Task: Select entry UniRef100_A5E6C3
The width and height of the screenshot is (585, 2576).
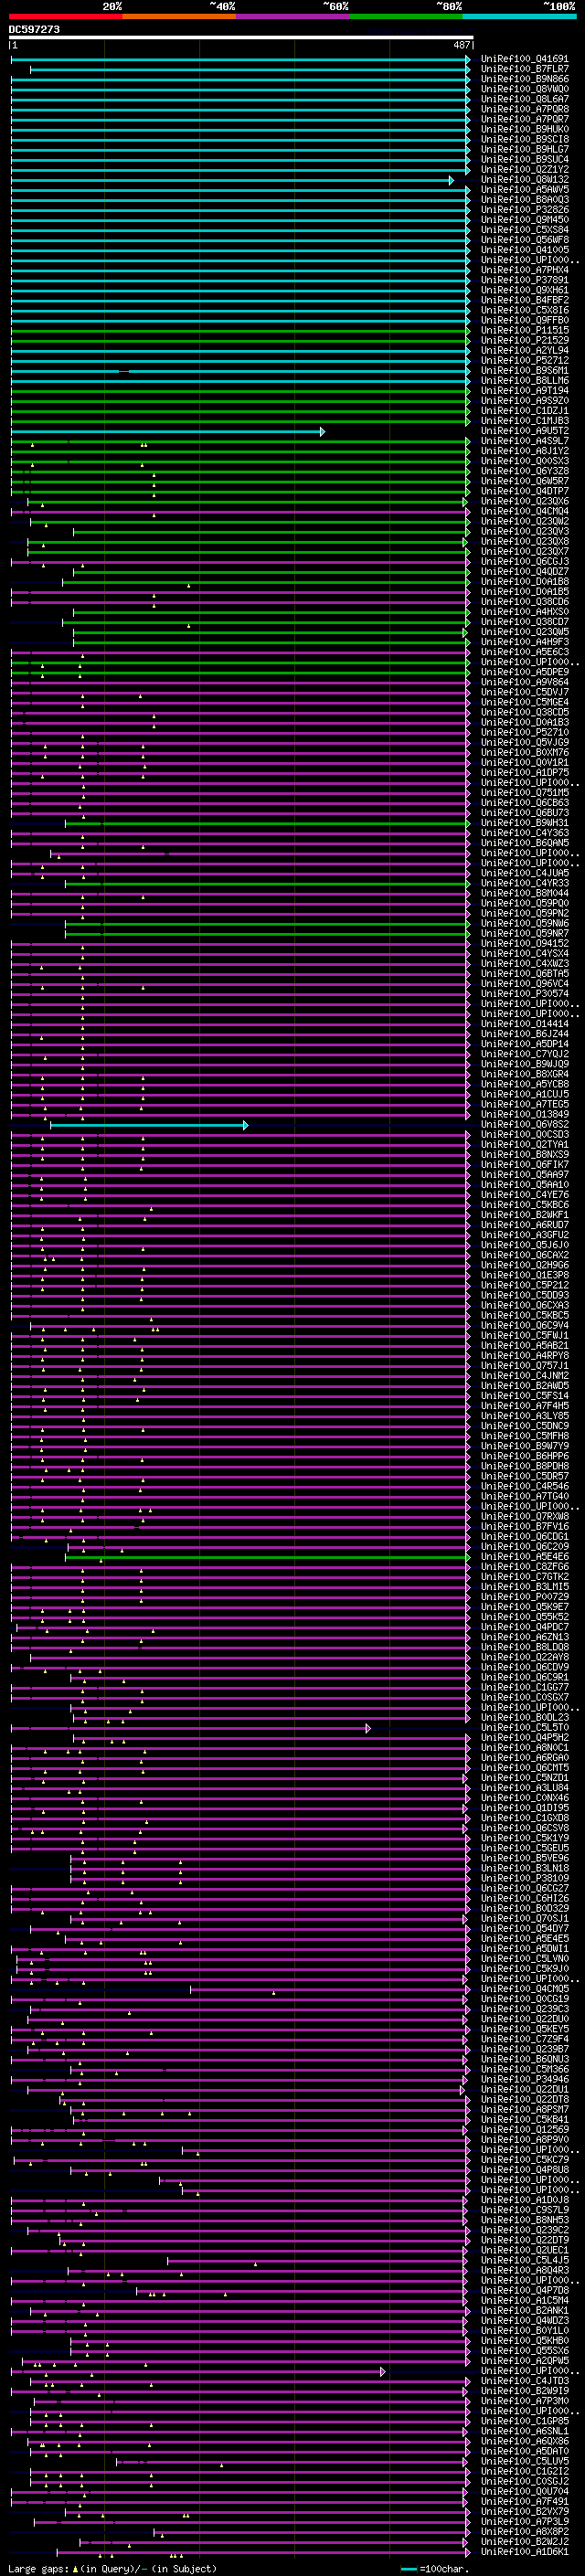Action: point(524,652)
